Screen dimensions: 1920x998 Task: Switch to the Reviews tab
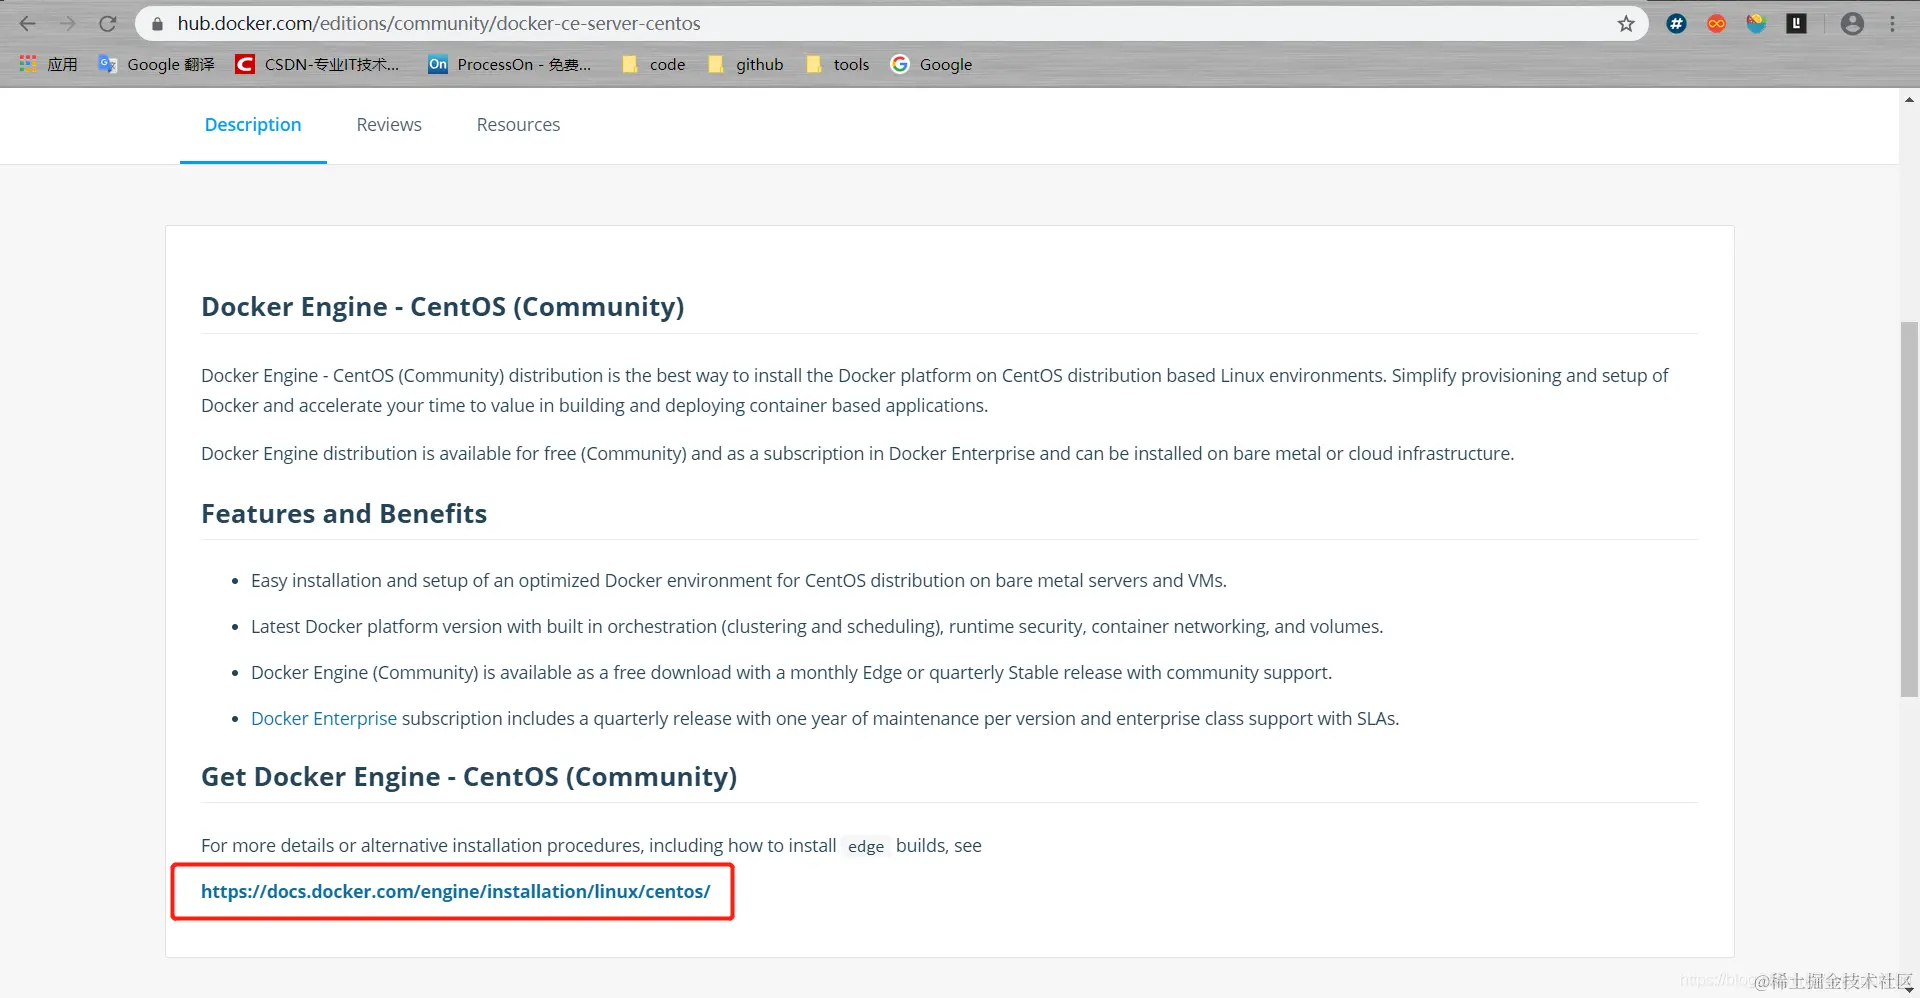[389, 125]
